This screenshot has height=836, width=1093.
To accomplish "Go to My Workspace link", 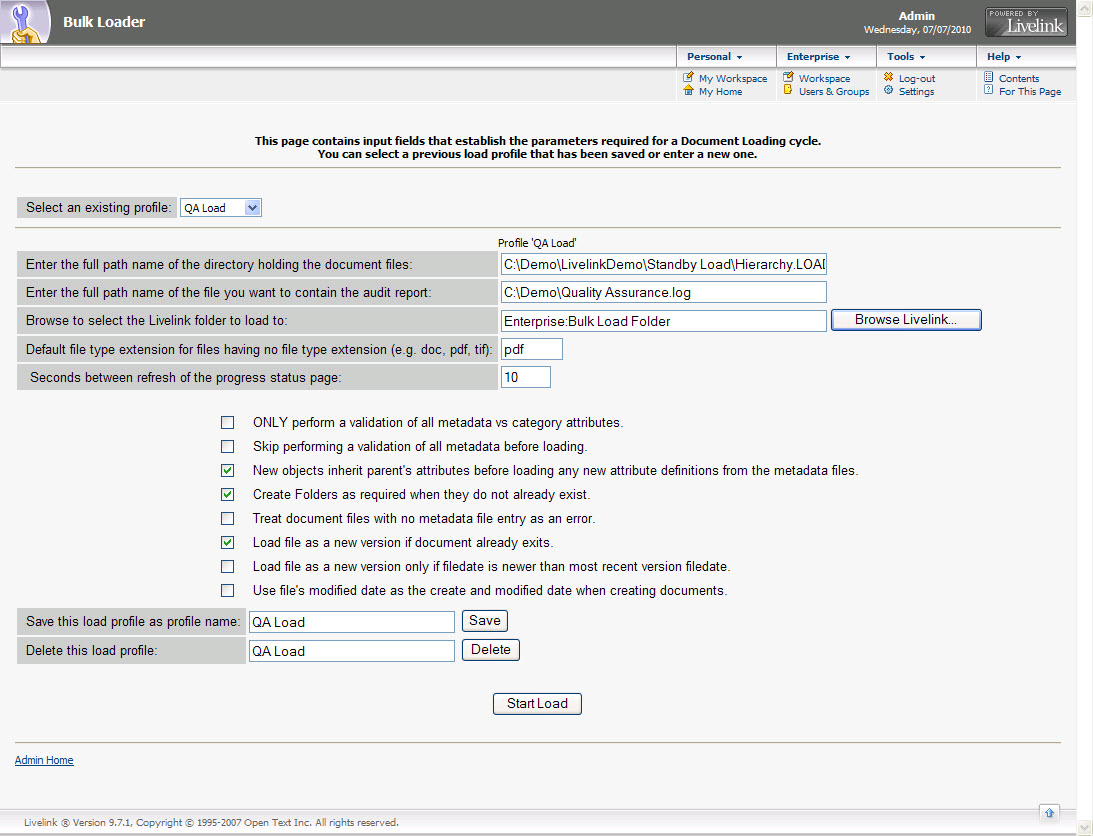I will 733,79.
